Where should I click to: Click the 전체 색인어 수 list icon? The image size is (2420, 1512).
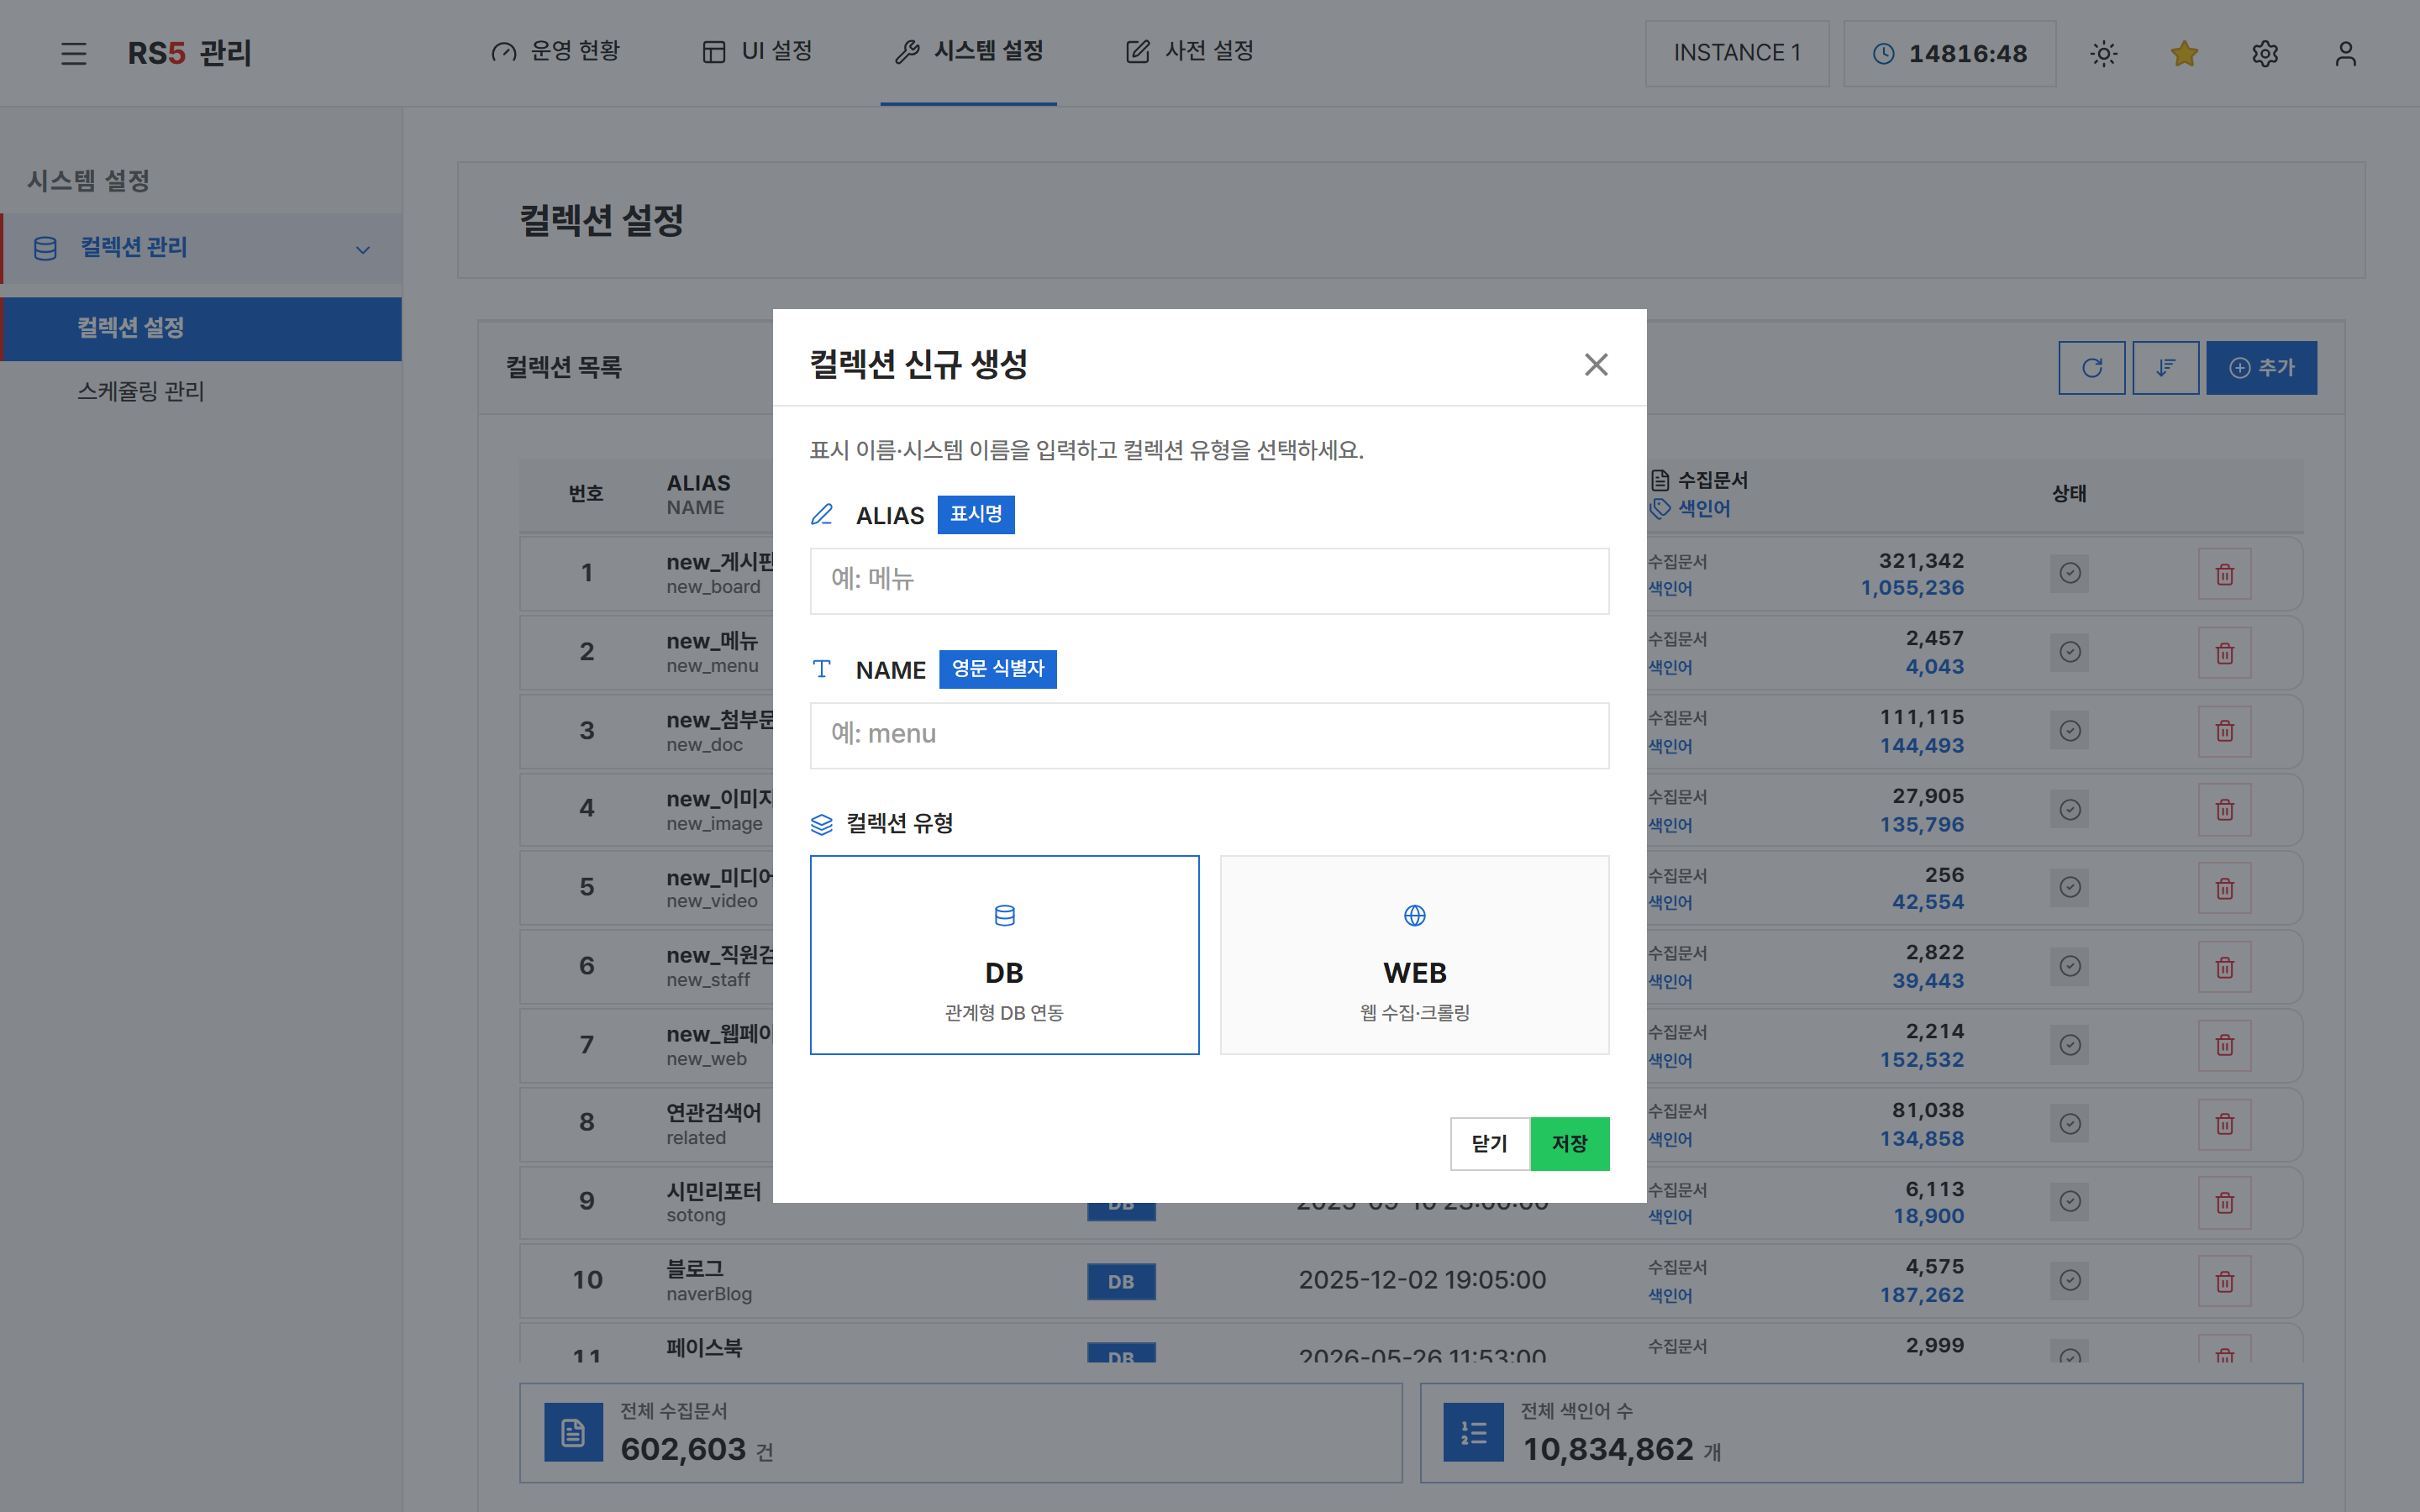(x=1474, y=1433)
